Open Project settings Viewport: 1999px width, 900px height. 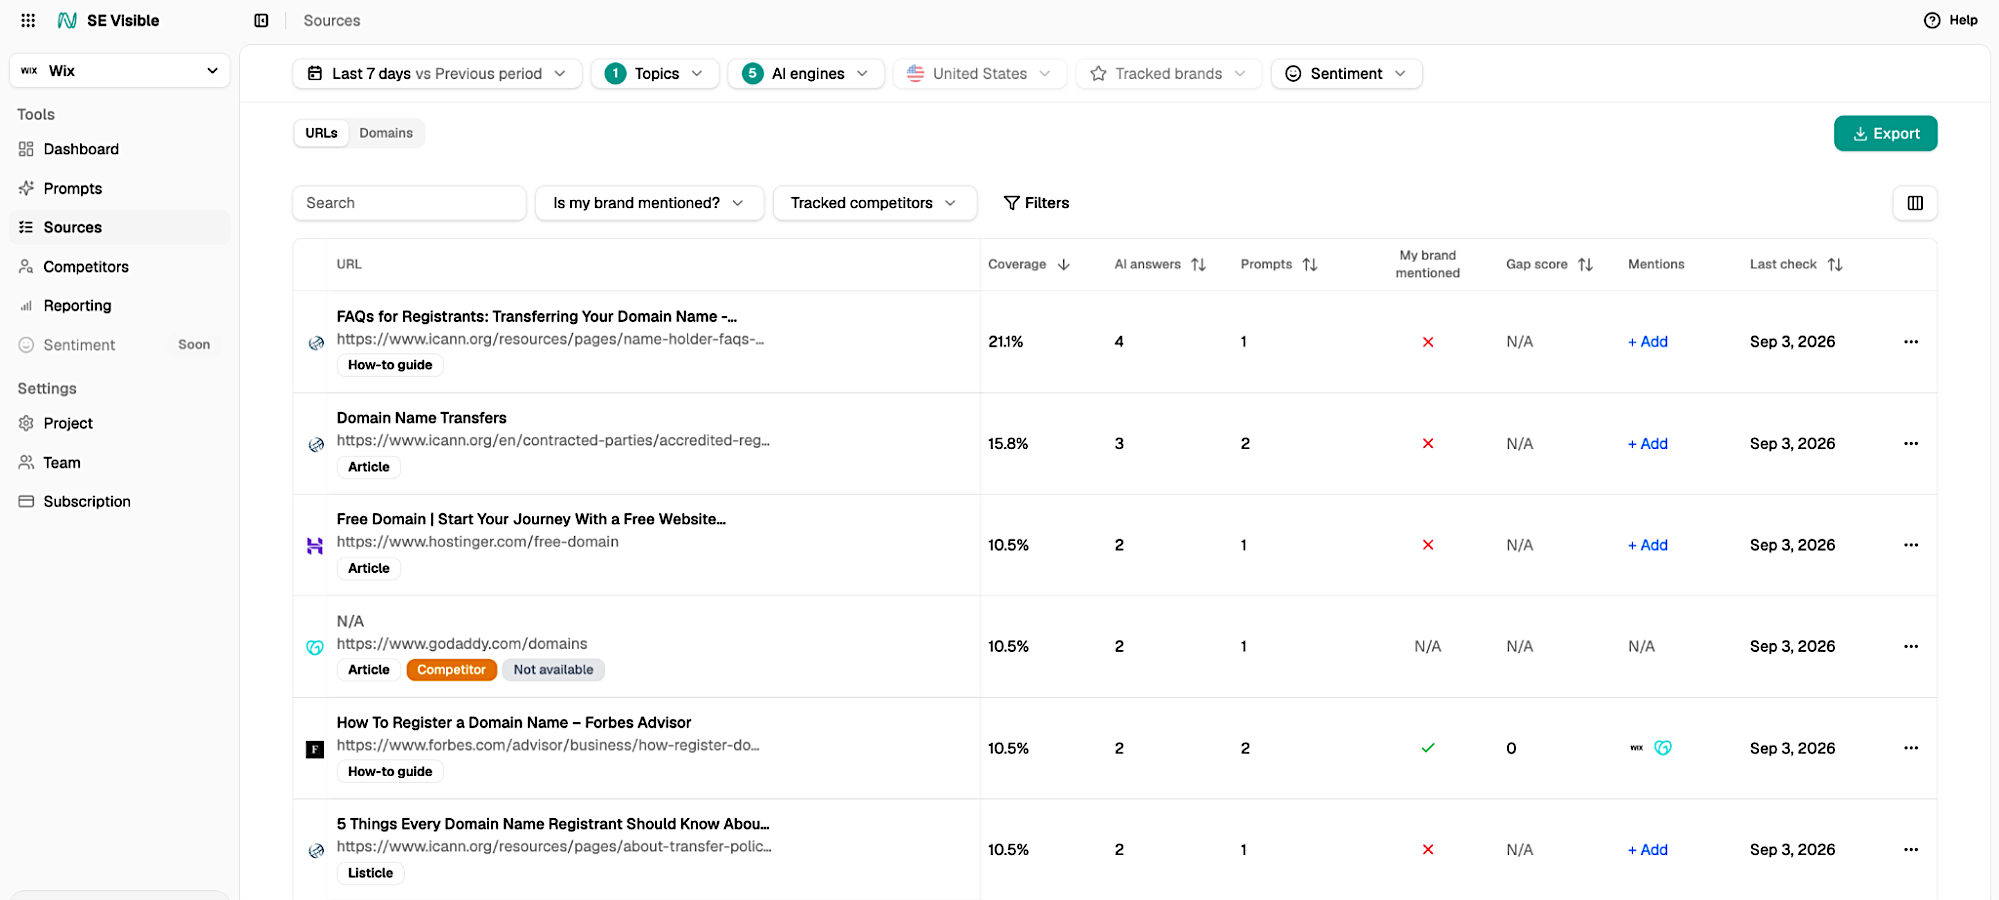coord(120,423)
